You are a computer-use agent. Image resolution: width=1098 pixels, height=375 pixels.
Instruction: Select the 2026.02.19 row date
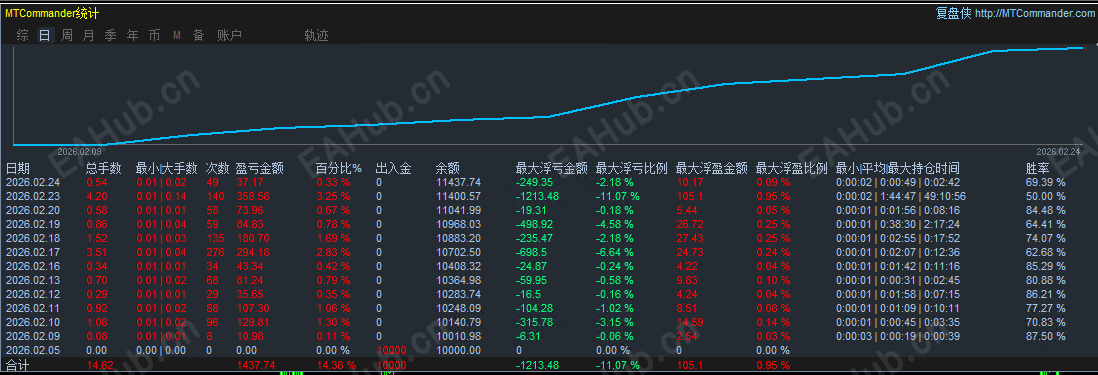tap(33, 224)
